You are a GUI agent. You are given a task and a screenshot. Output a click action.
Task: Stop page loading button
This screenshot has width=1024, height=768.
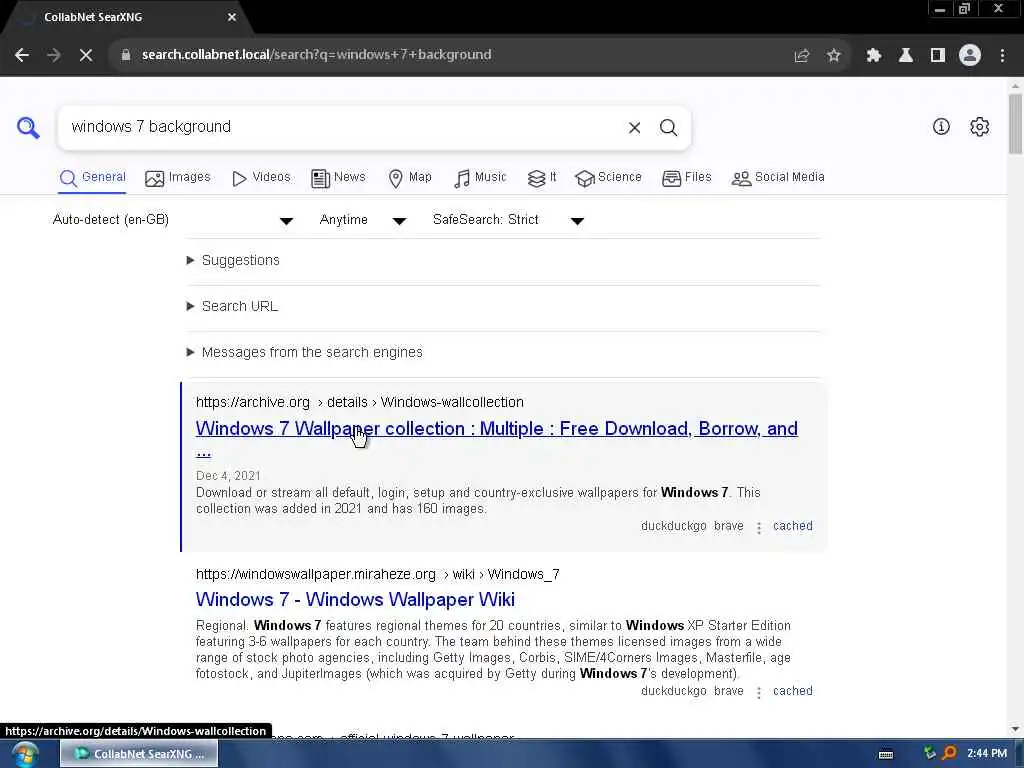click(x=86, y=55)
